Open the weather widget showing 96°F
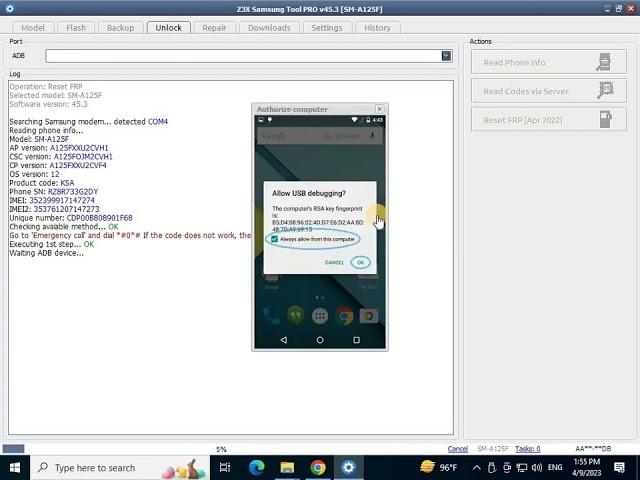This screenshot has width=640, height=480. click(x=439, y=467)
